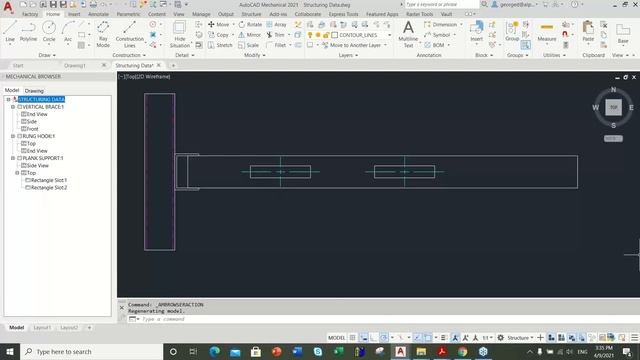The image size is (640, 360).
Task: Activate Ray Mode tool
Action: [103, 34]
